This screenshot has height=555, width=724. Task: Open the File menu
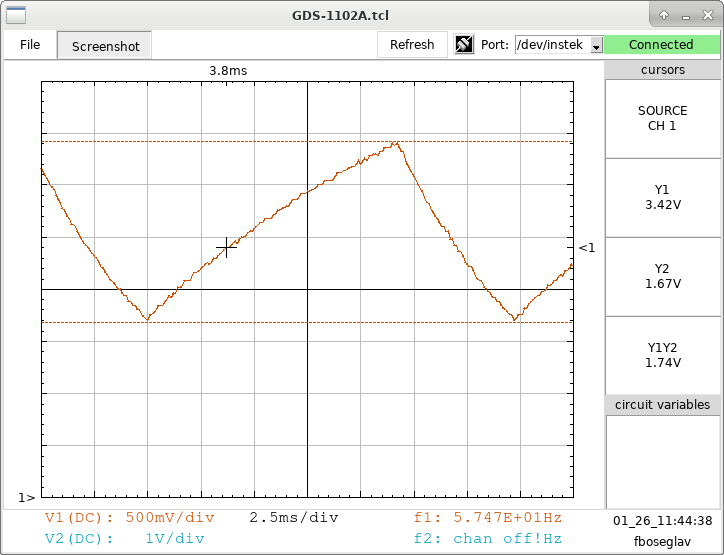tap(30, 45)
